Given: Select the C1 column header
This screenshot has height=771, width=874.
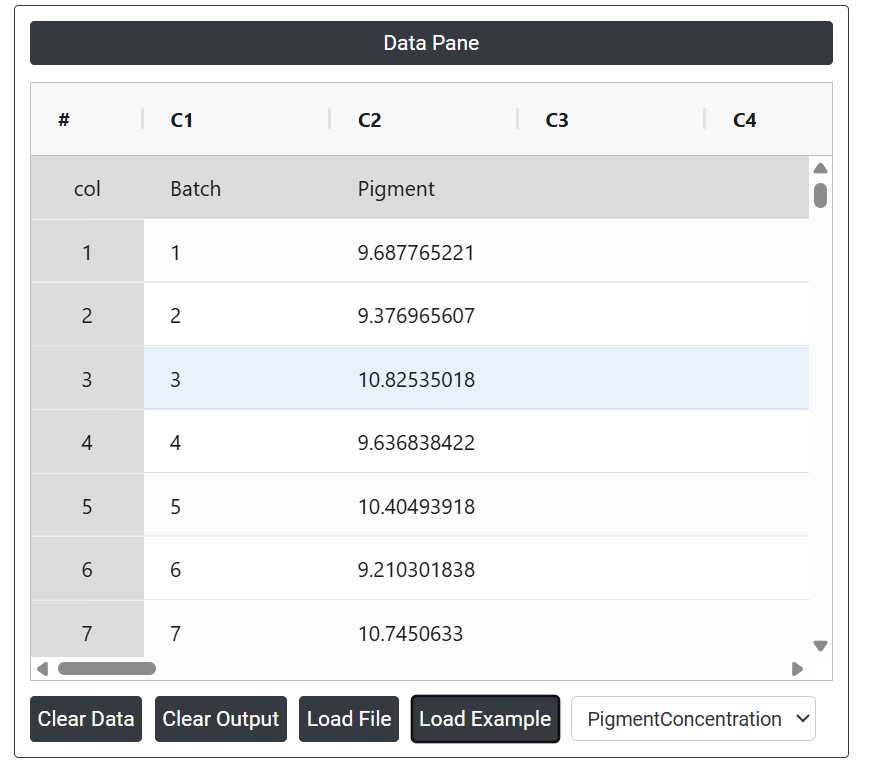Looking at the screenshot, I should [x=182, y=120].
